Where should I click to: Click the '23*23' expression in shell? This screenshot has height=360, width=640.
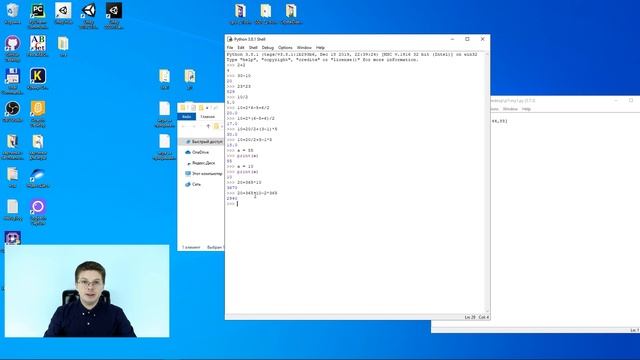tap(244, 87)
